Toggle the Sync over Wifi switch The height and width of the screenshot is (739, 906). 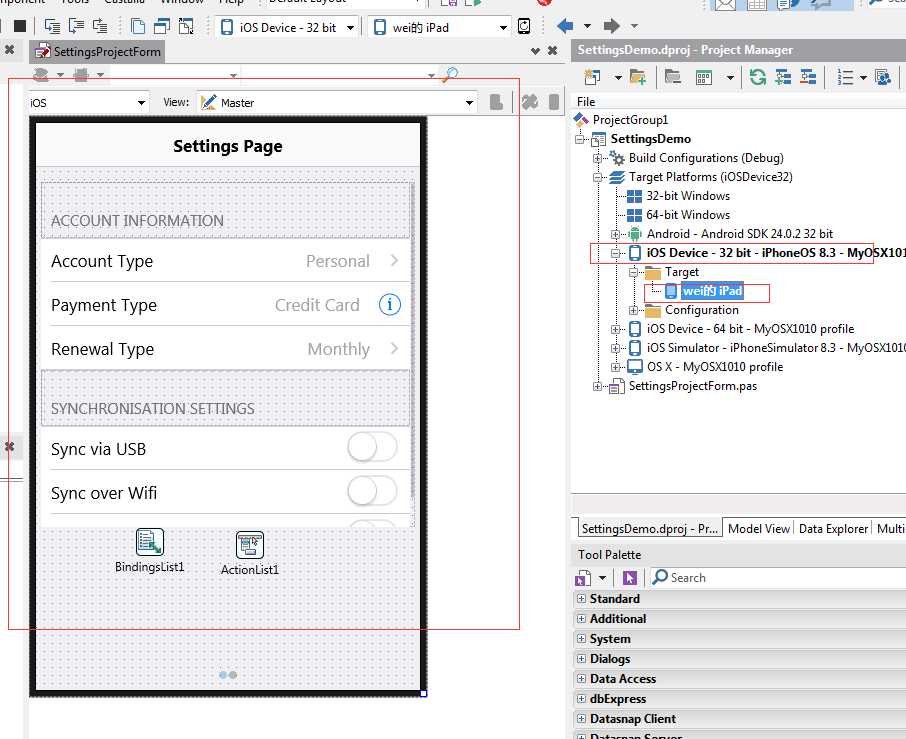(372, 491)
